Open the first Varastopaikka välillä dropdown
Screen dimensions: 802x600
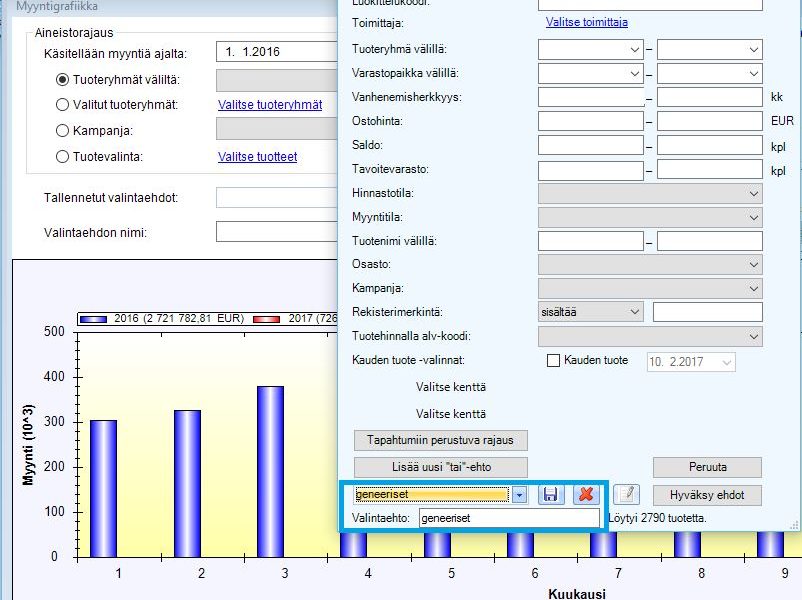(x=634, y=74)
